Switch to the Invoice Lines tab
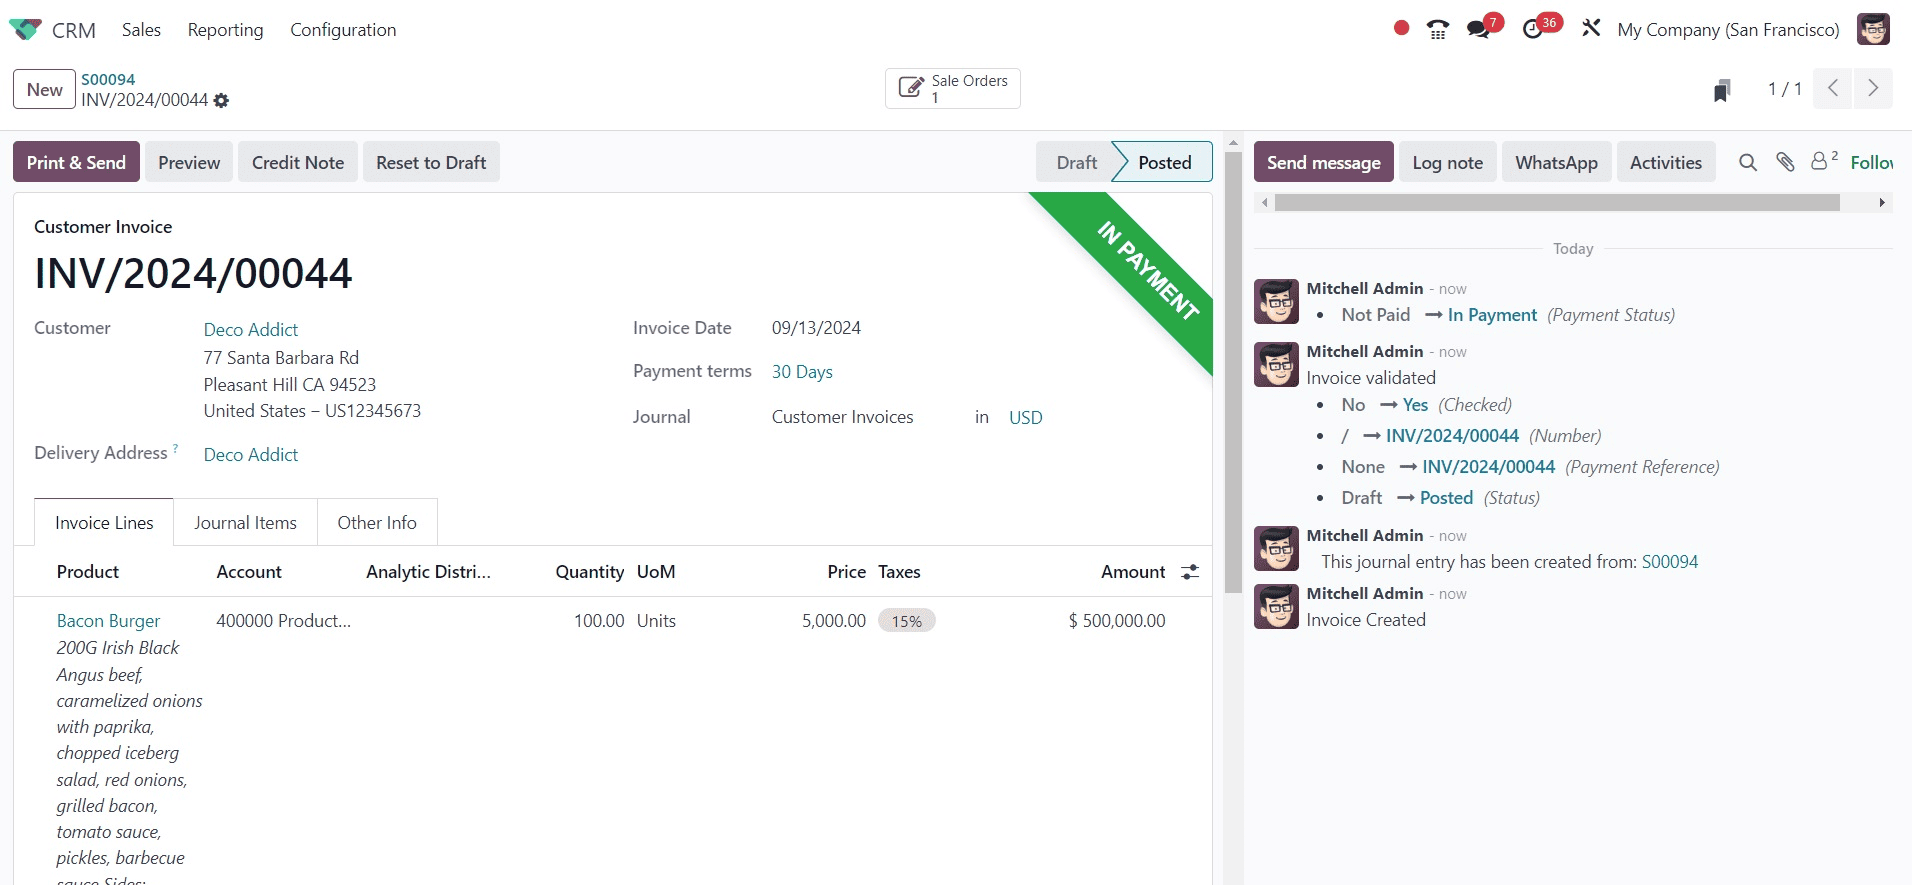The width and height of the screenshot is (1912, 885). [104, 522]
